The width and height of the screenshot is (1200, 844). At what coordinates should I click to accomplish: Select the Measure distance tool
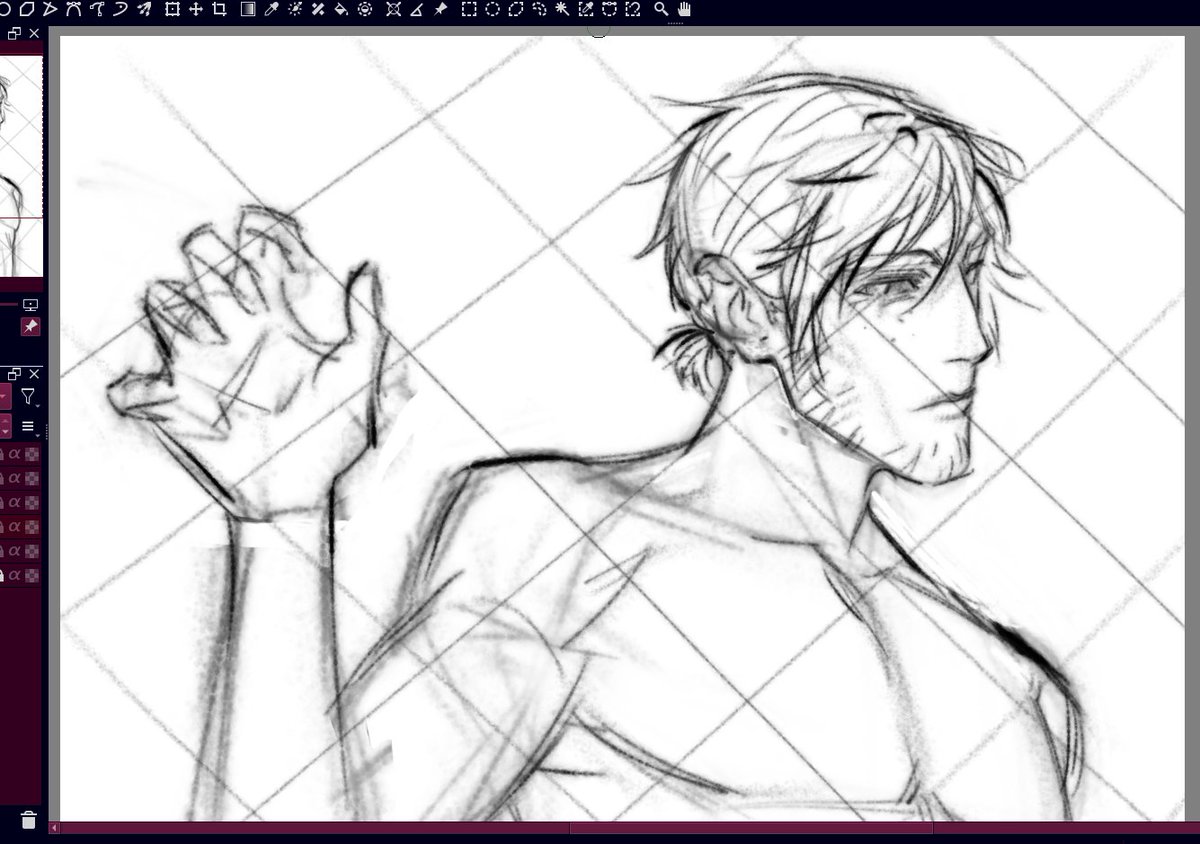416,9
